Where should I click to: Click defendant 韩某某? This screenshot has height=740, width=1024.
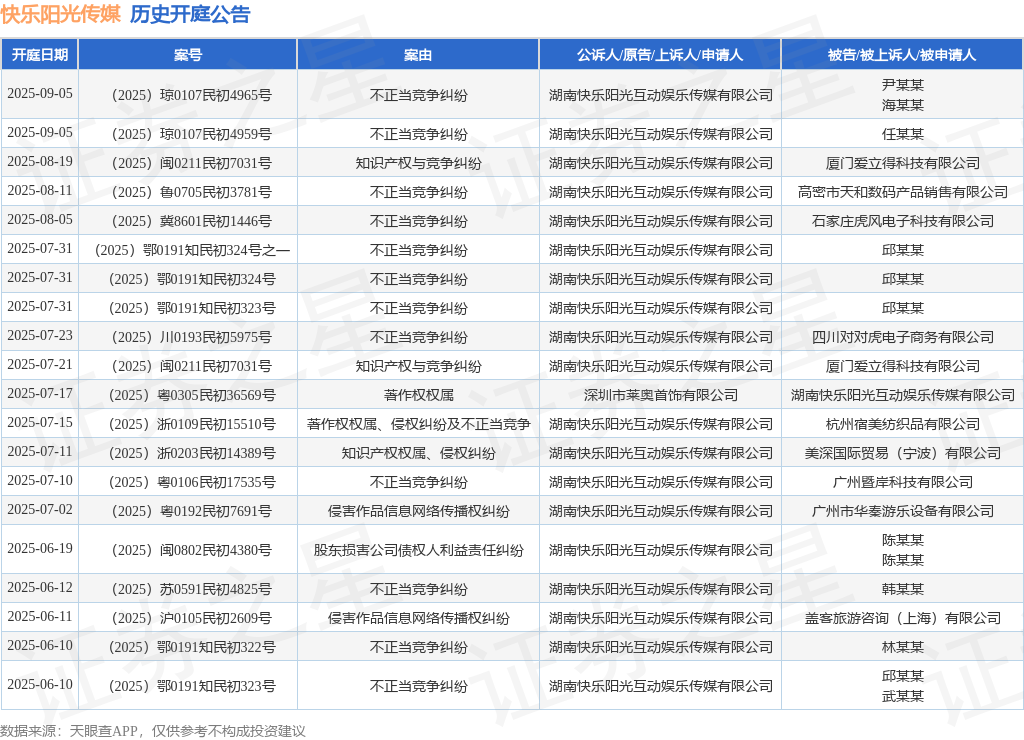click(903, 589)
